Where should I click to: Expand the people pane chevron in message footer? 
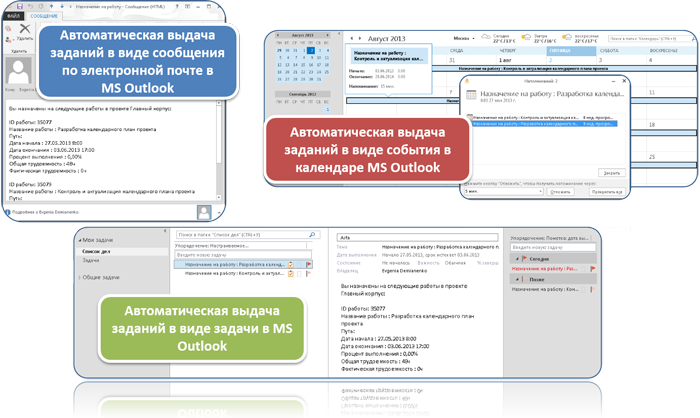[219, 213]
